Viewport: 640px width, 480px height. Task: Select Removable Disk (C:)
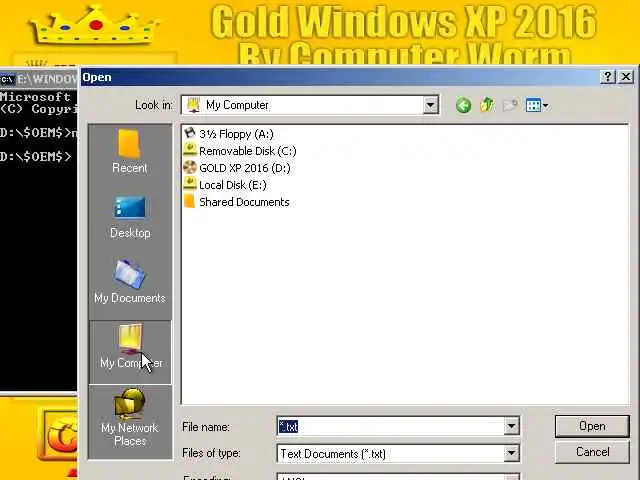pos(240,151)
